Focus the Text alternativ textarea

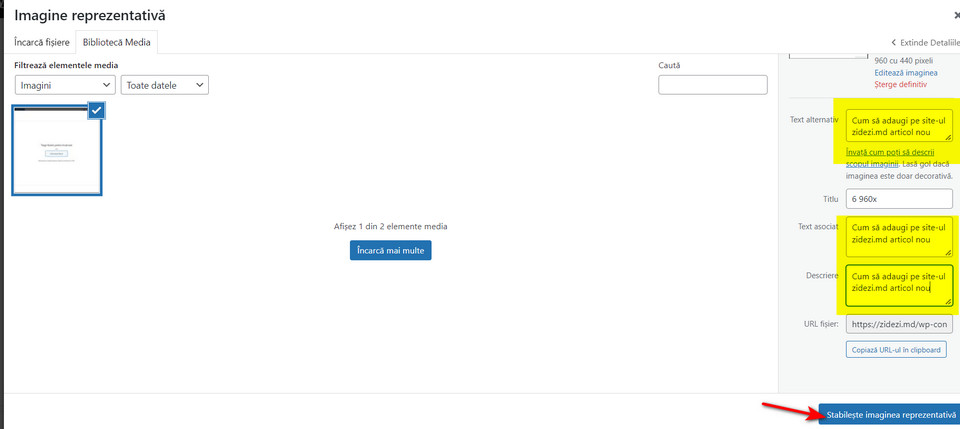pos(898,126)
